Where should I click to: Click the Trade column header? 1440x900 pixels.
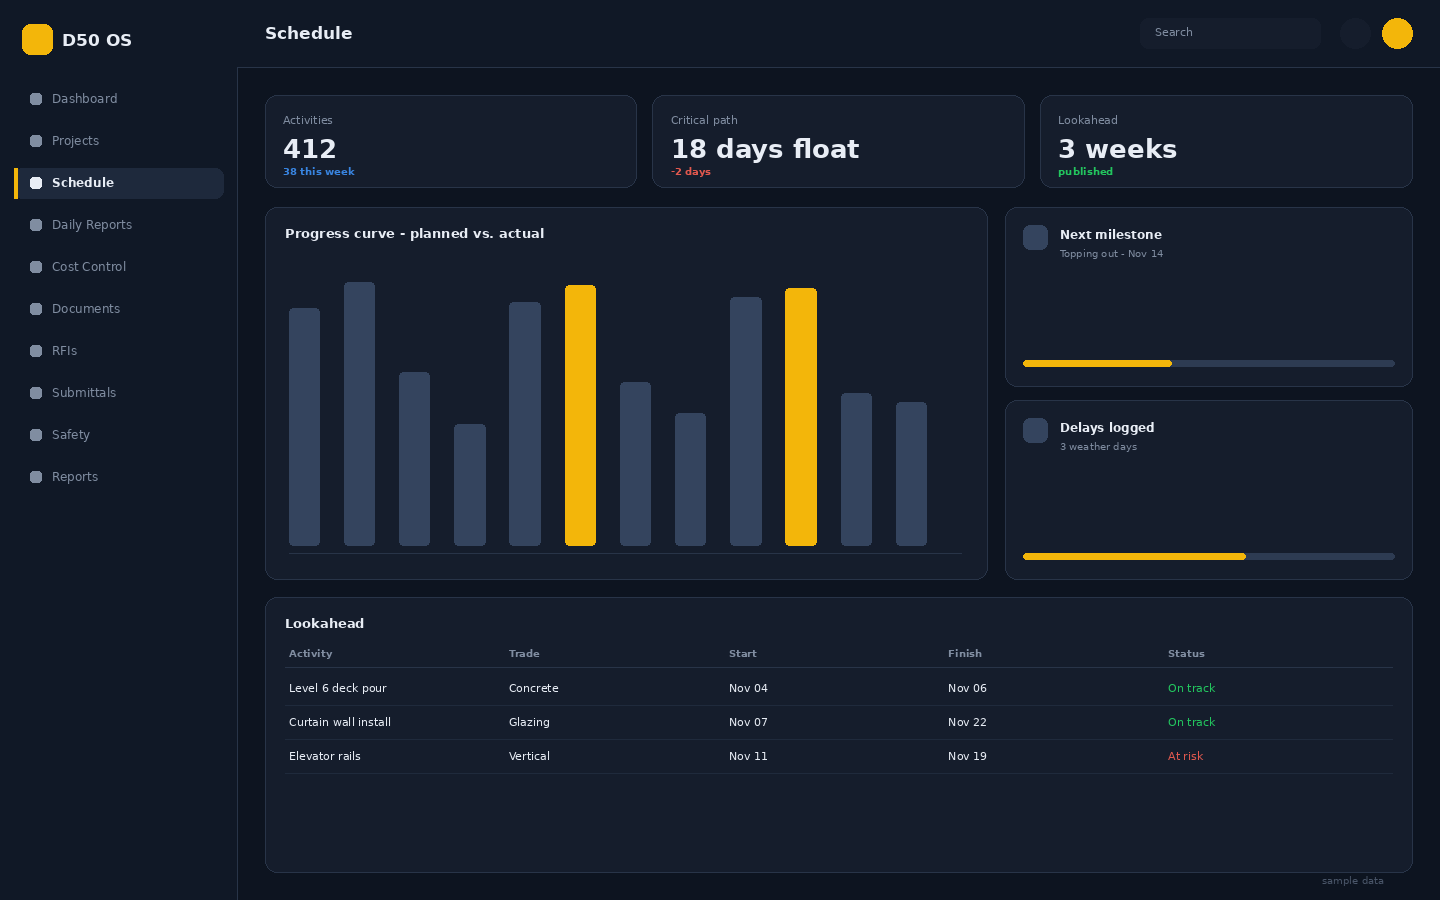[524, 654]
